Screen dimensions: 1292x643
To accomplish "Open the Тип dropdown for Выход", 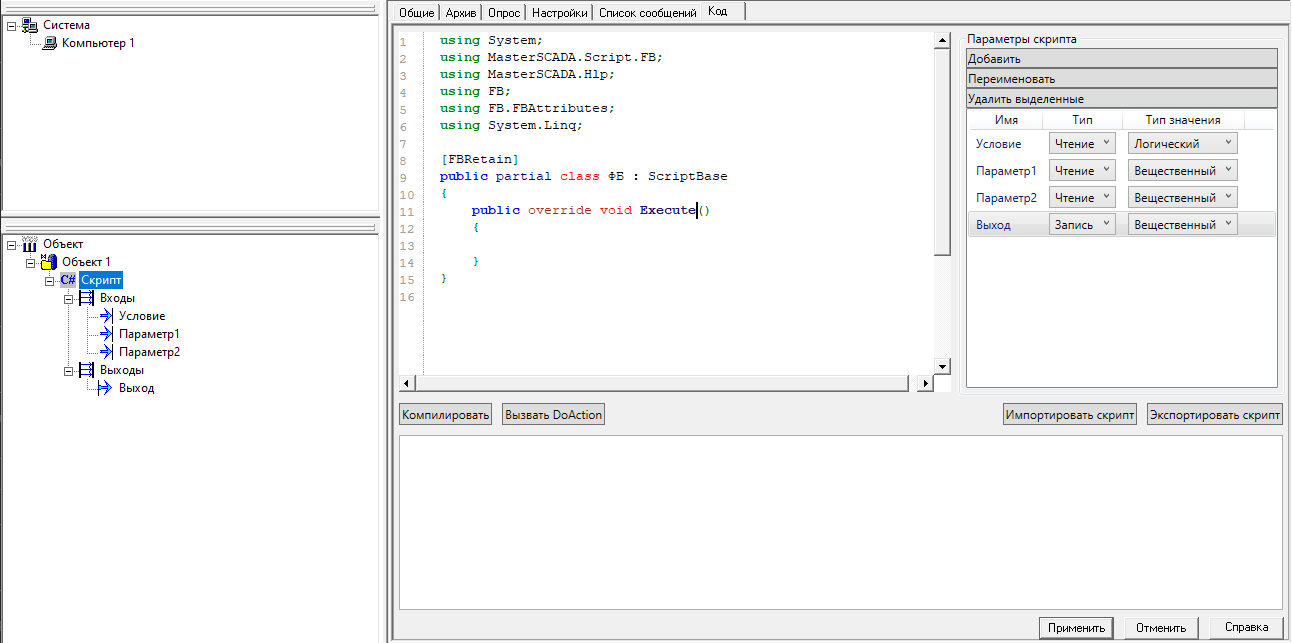I will [1082, 225].
